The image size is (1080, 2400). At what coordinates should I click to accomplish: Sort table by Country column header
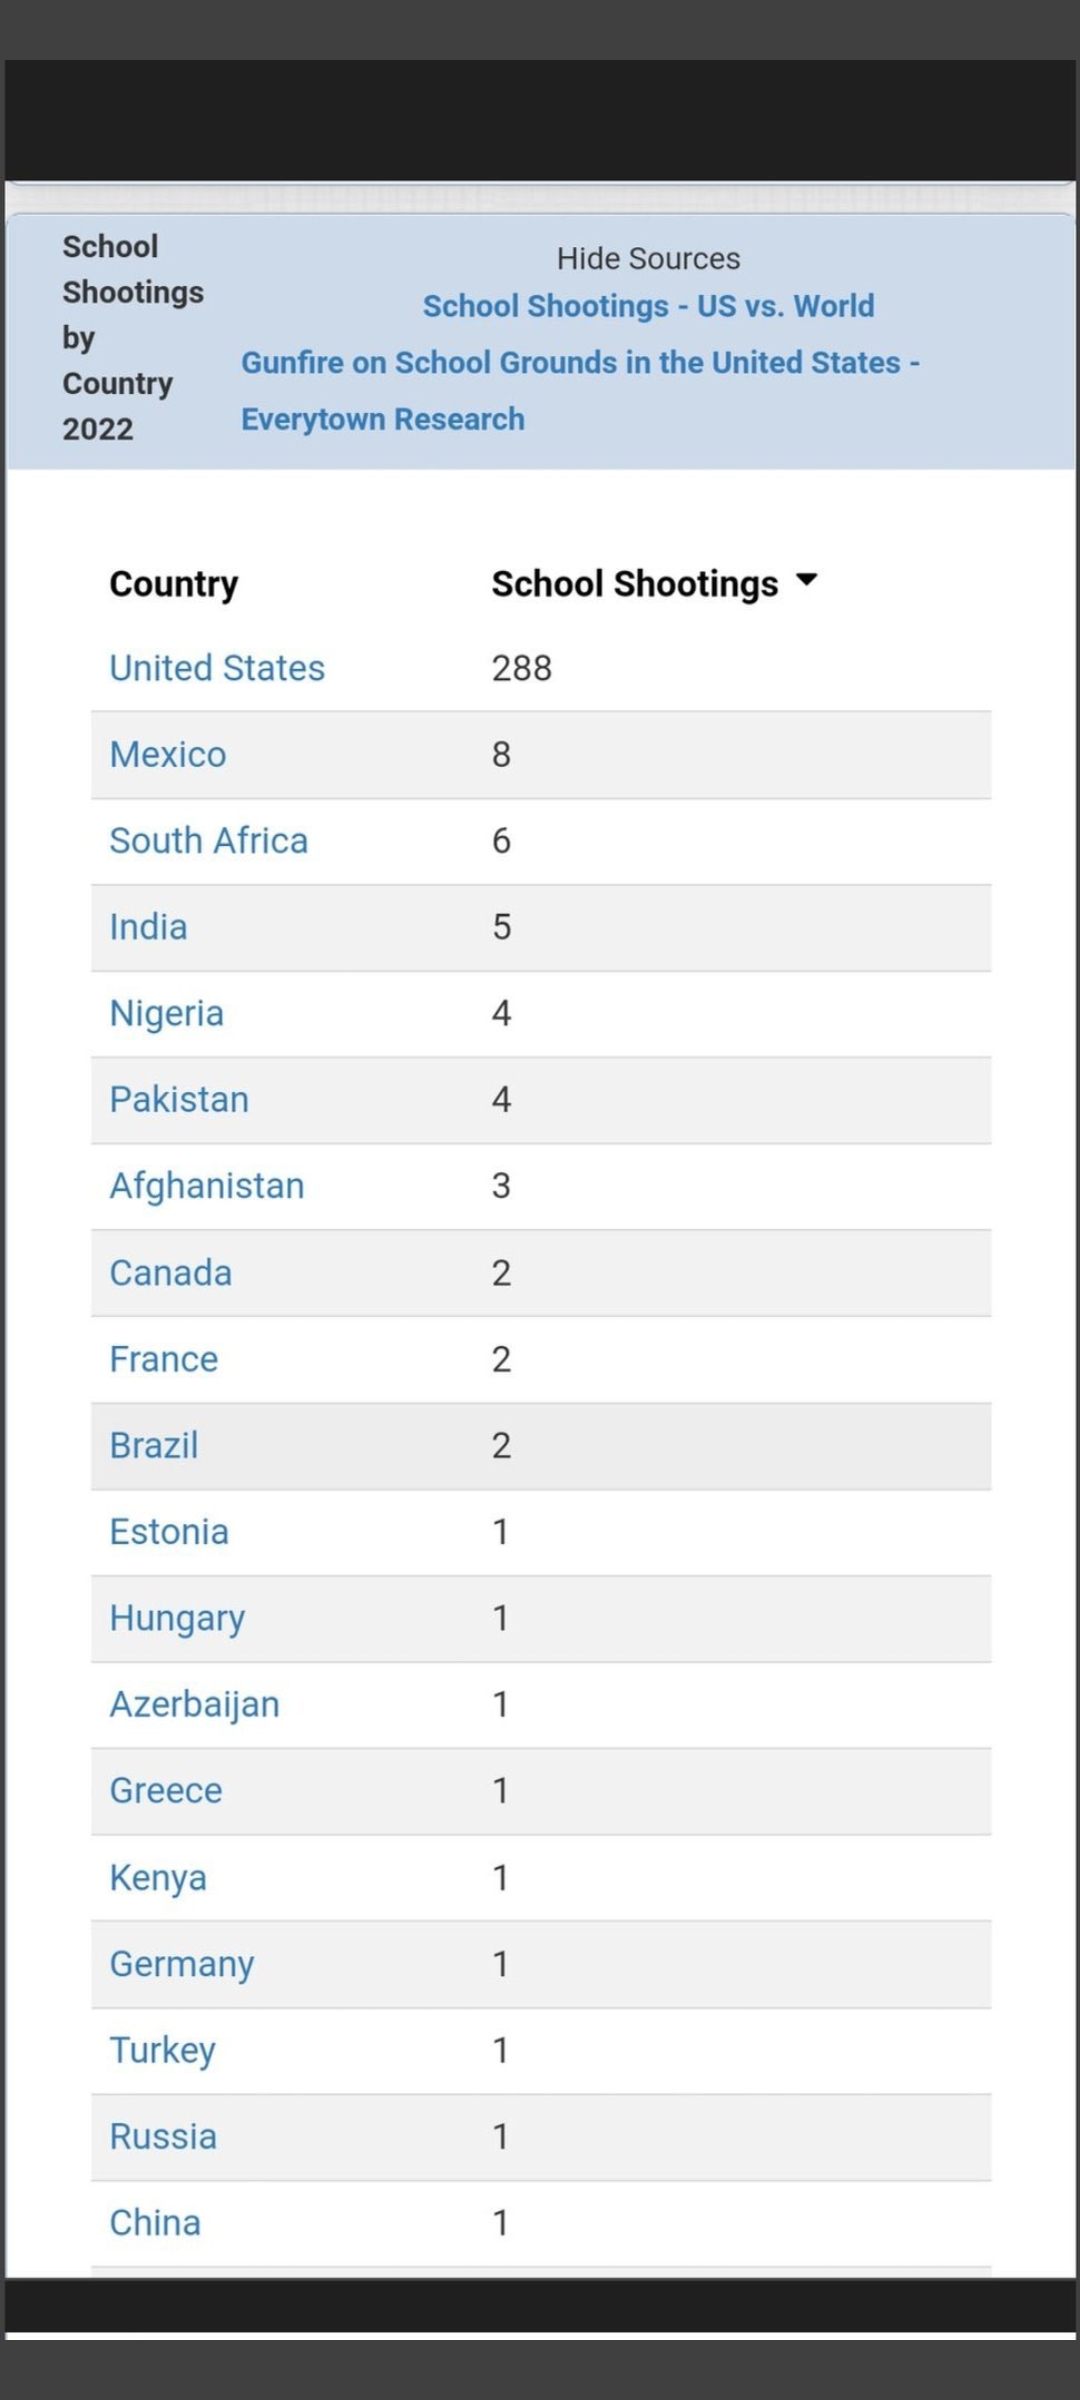tap(174, 584)
